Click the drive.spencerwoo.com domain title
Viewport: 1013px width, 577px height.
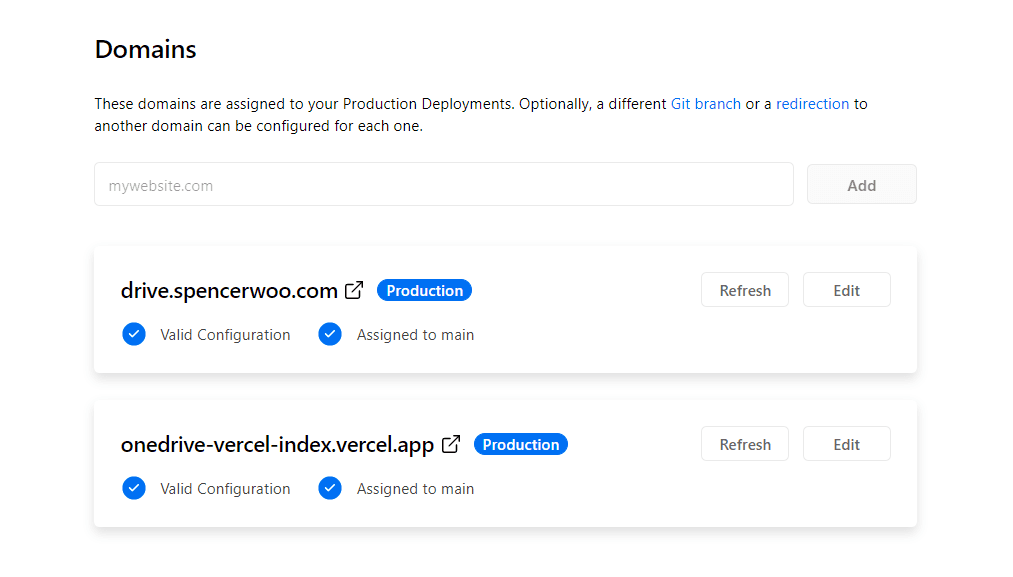point(228,289)
